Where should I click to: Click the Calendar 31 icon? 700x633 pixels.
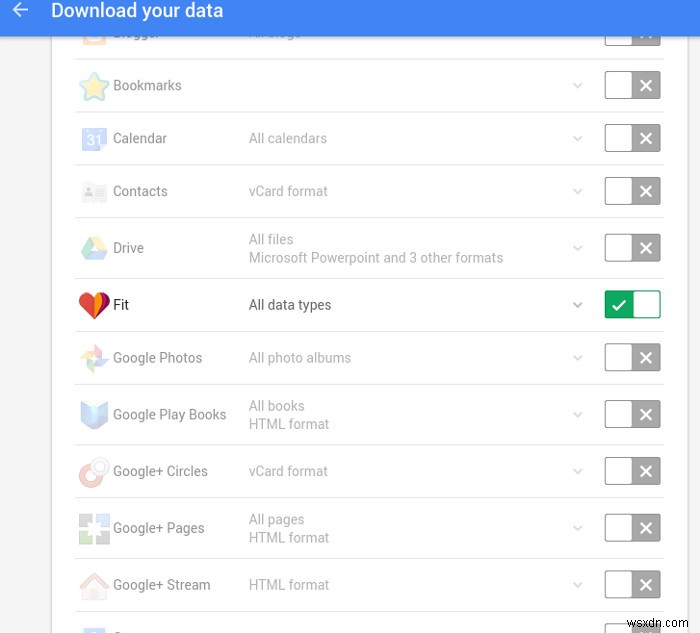click(x=94, y=139)
